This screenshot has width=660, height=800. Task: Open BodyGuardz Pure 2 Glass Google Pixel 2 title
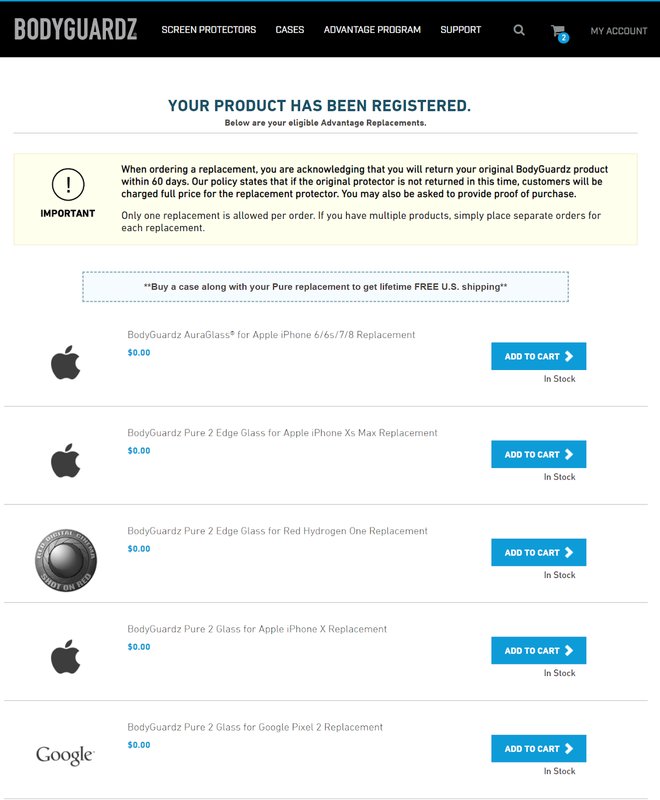pyautogui.click(x=255, y=727)
